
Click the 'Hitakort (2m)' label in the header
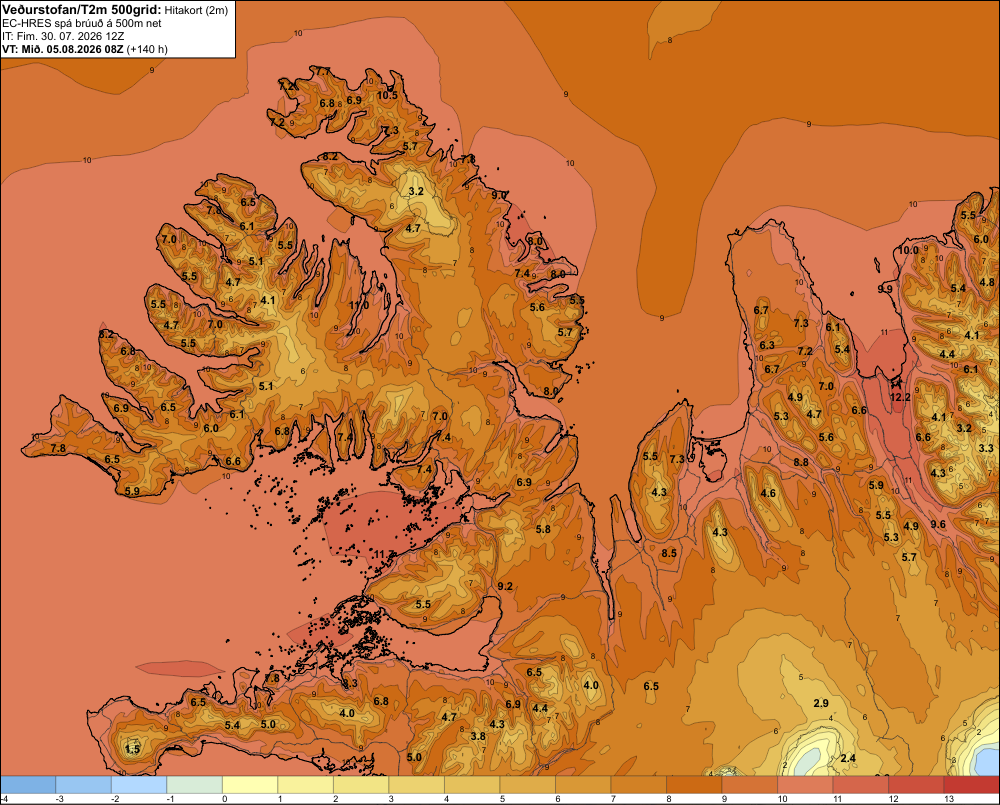(196, 10)
